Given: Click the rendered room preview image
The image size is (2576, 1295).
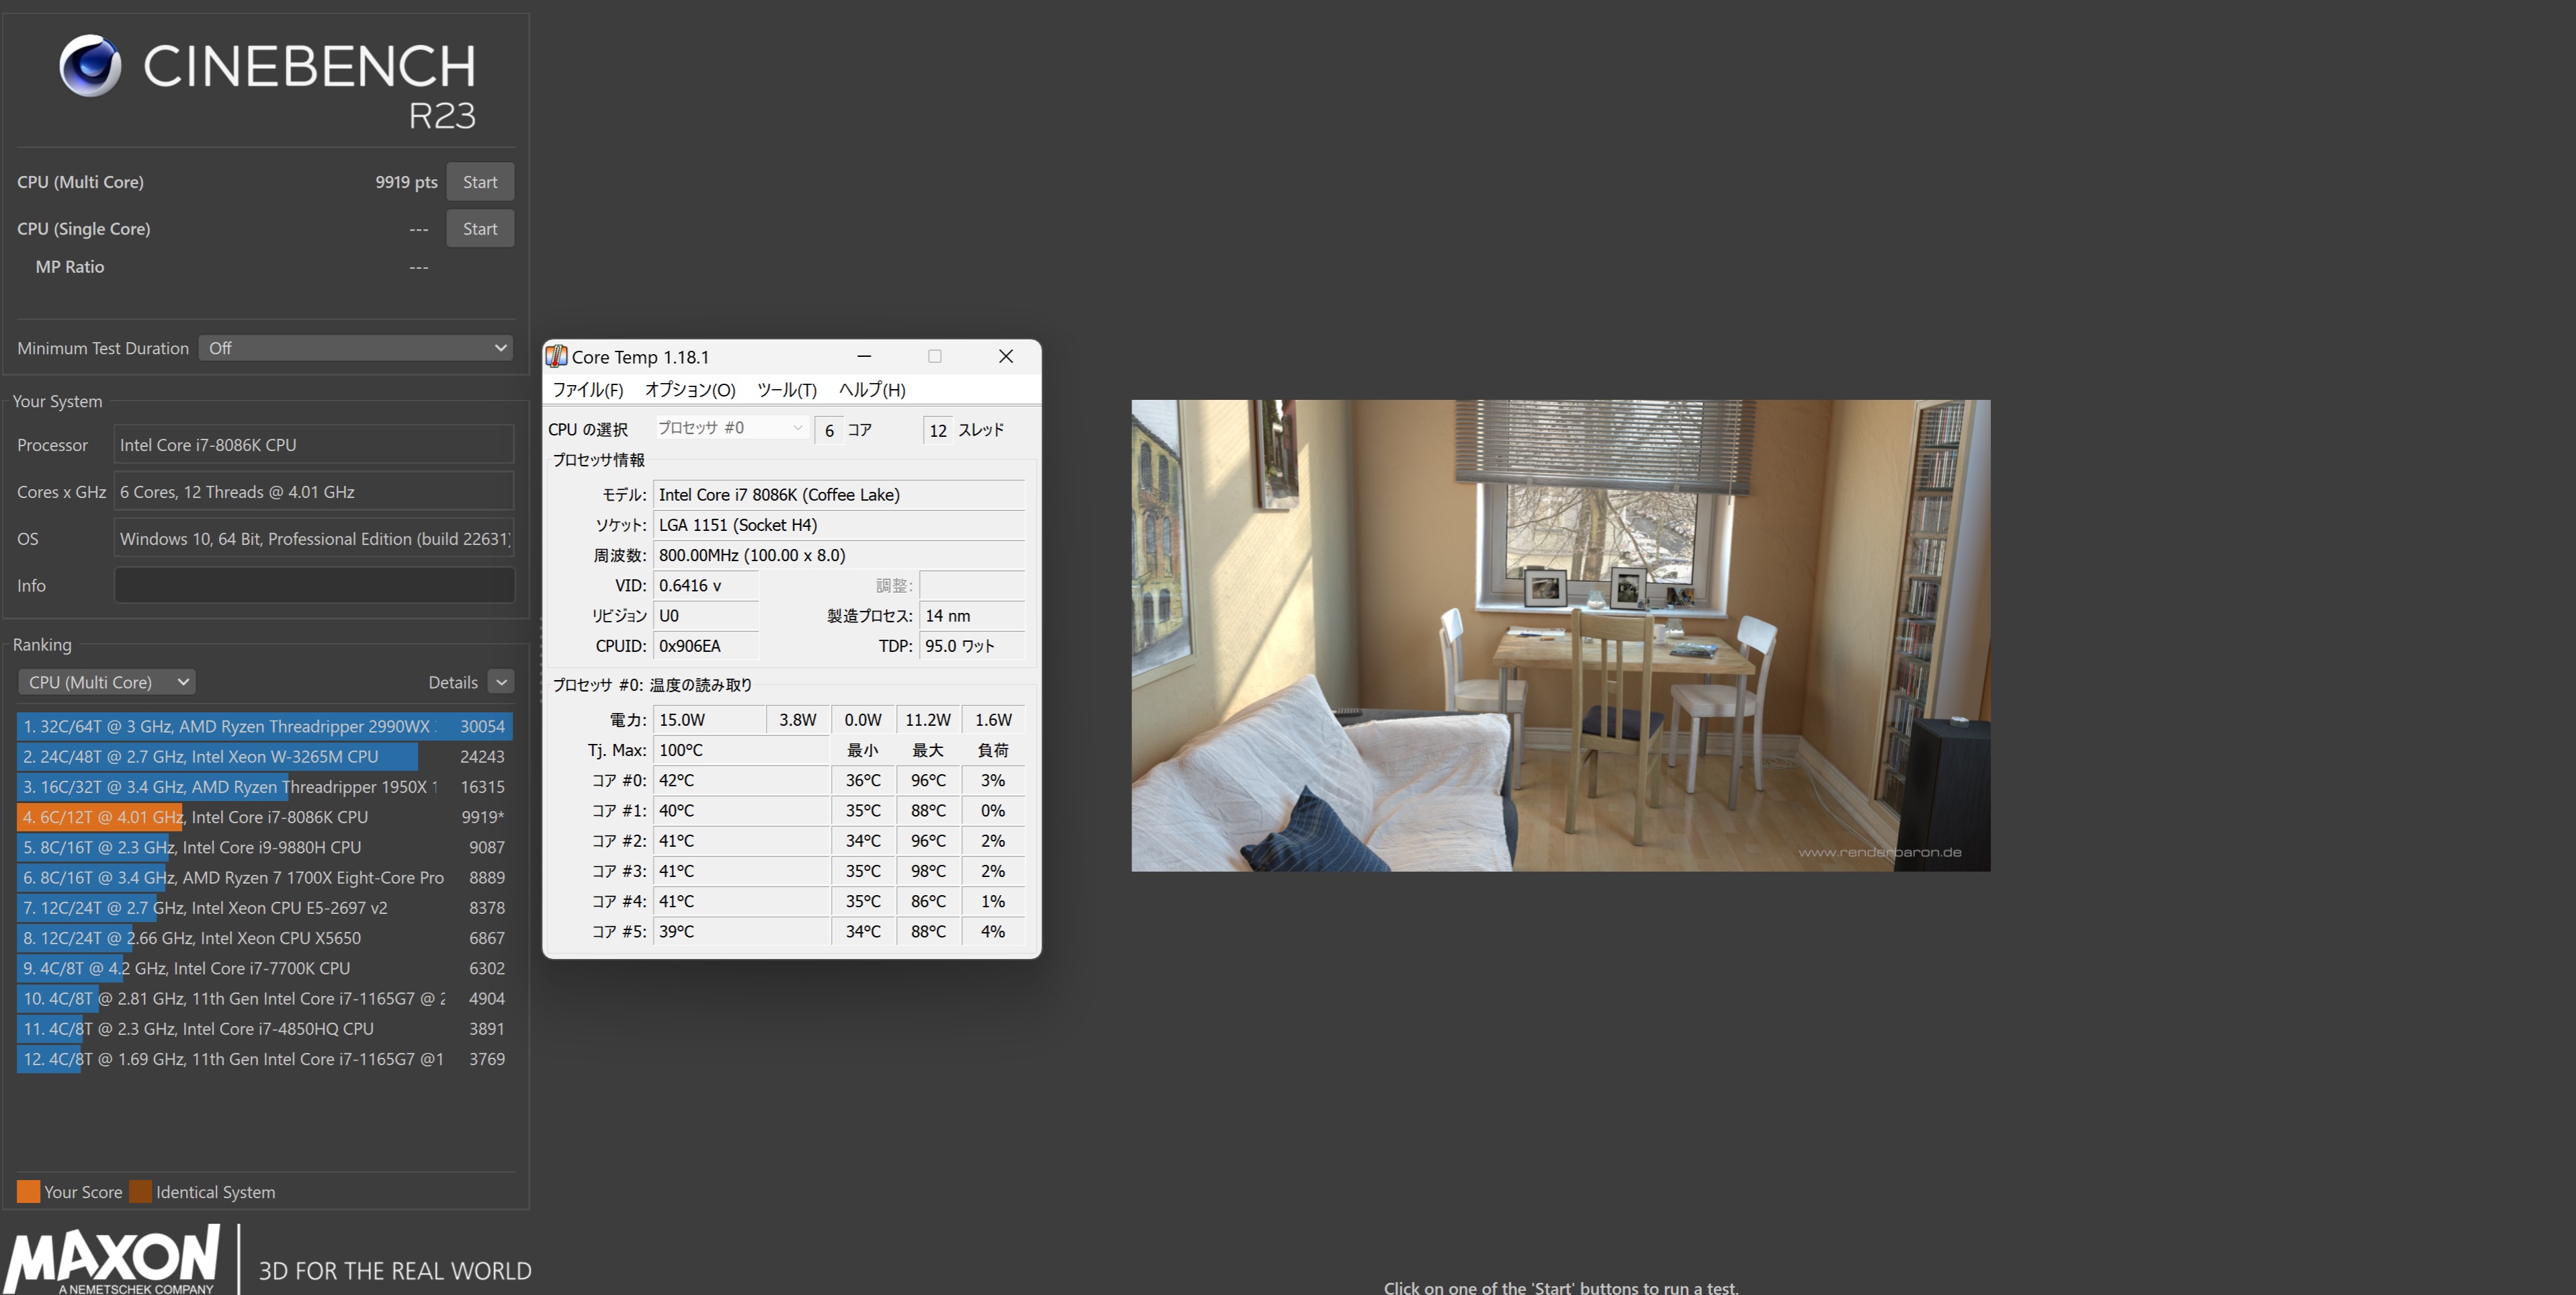Looking at the screenshot, I should click(1560, 635).
